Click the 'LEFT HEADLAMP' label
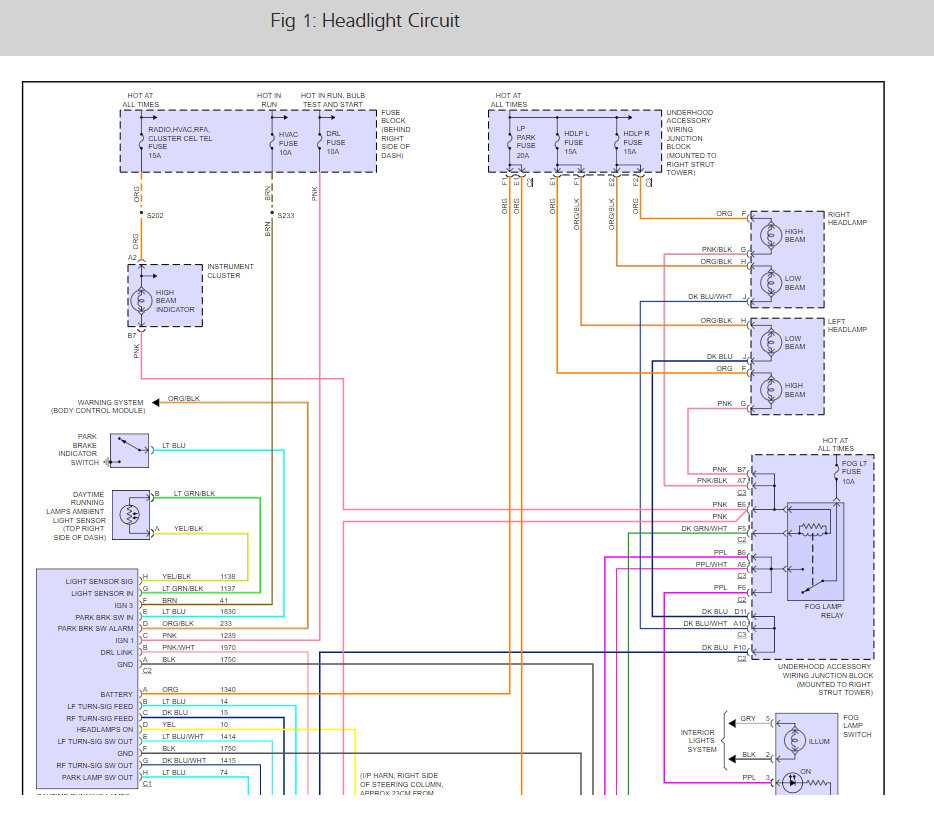Screen dimensions: 934x821 847,325
